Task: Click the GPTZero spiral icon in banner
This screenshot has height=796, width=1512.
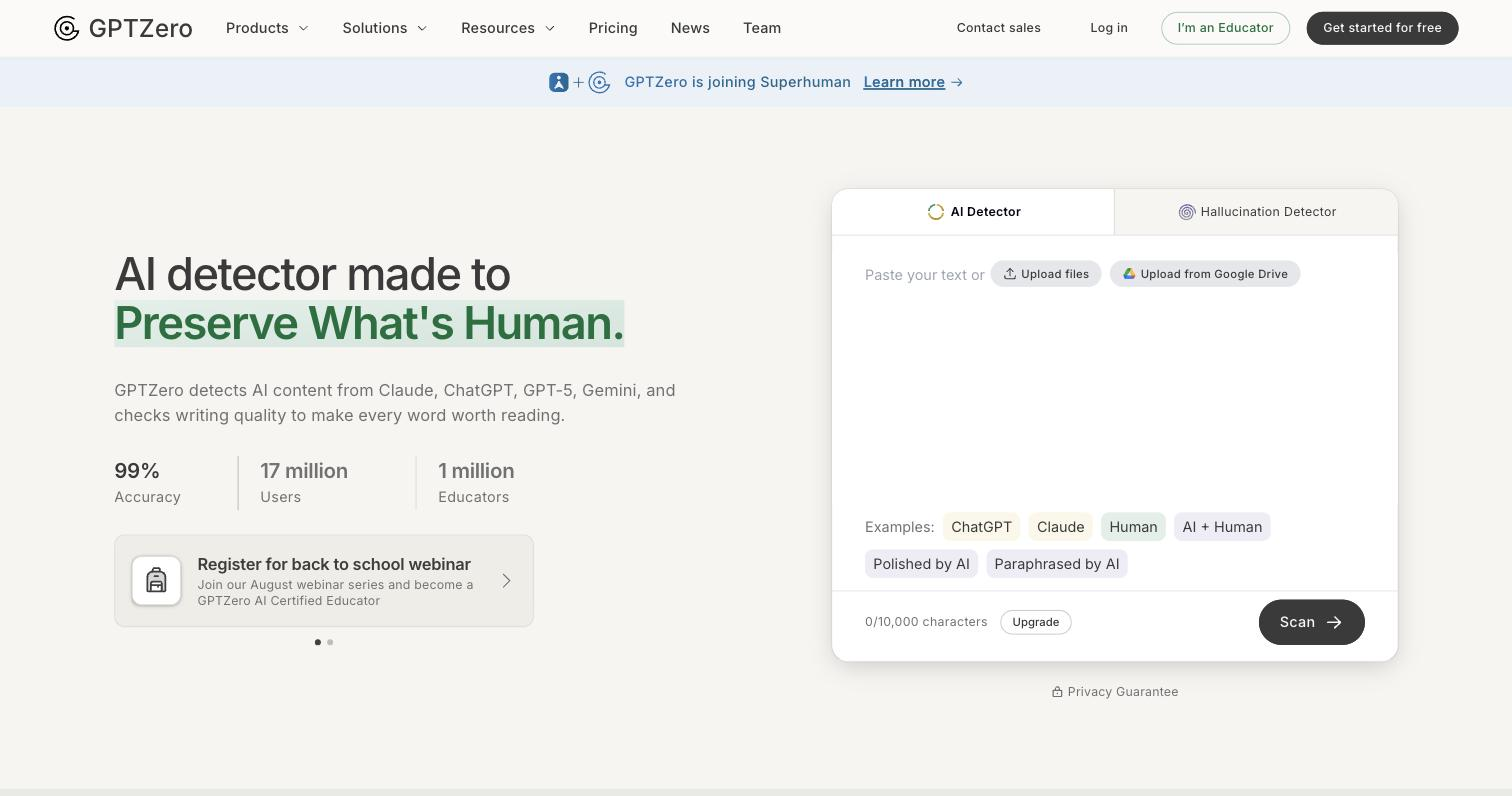Action: pyautogui.click(x=599, y=82)
